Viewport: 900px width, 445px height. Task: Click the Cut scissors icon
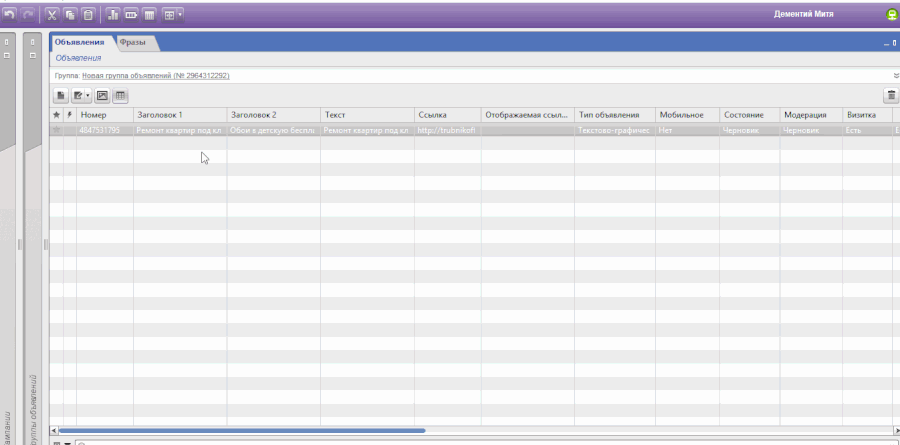pos(52,15)
